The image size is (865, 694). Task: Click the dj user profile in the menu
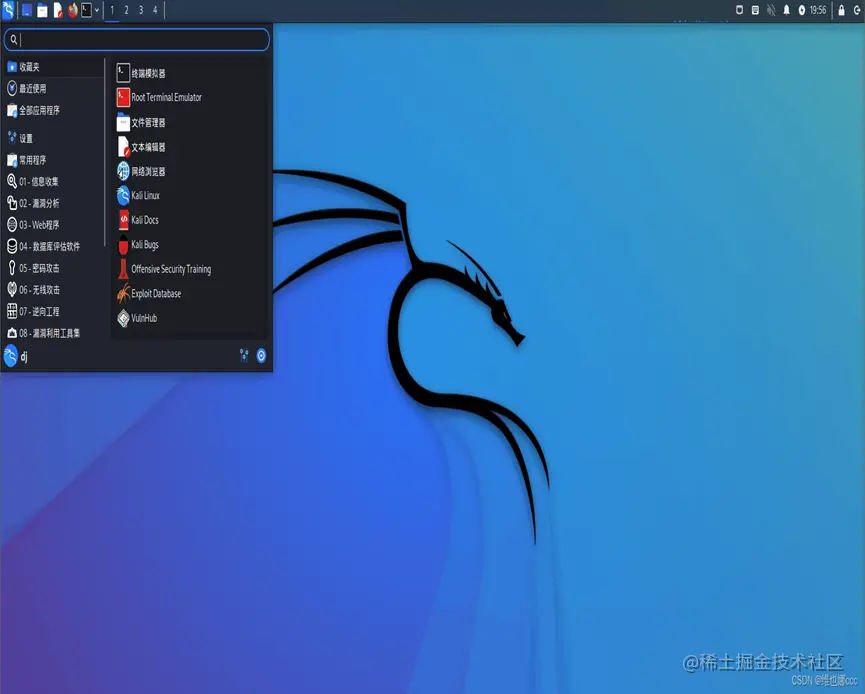click(16, 356)
